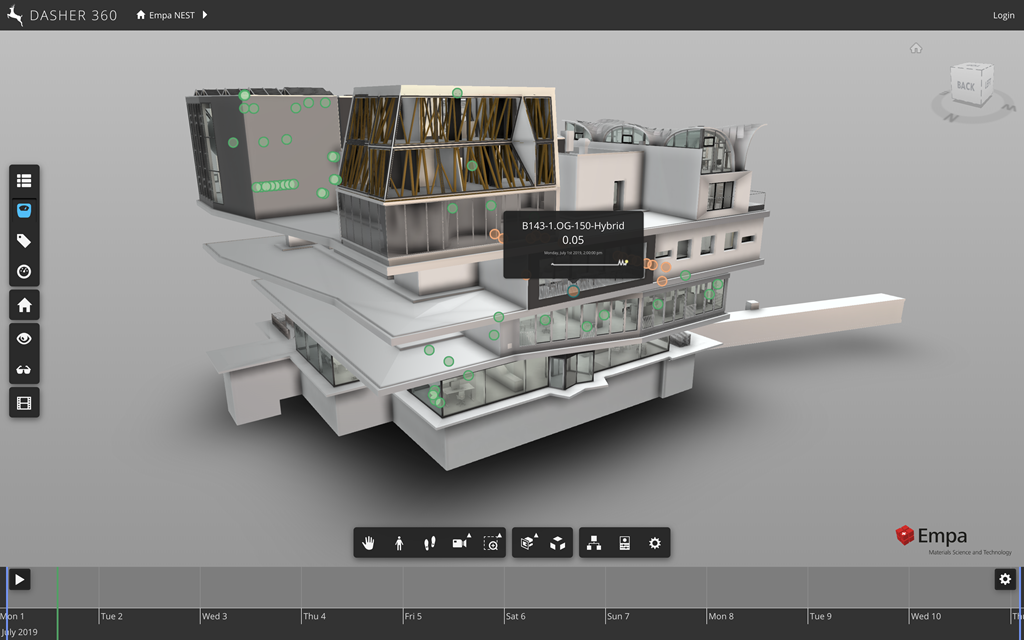Toggle visibility with the eye icon
The height and width of the screenshot is (640, 1024).
pyautogui.click(x=24, y=339)
